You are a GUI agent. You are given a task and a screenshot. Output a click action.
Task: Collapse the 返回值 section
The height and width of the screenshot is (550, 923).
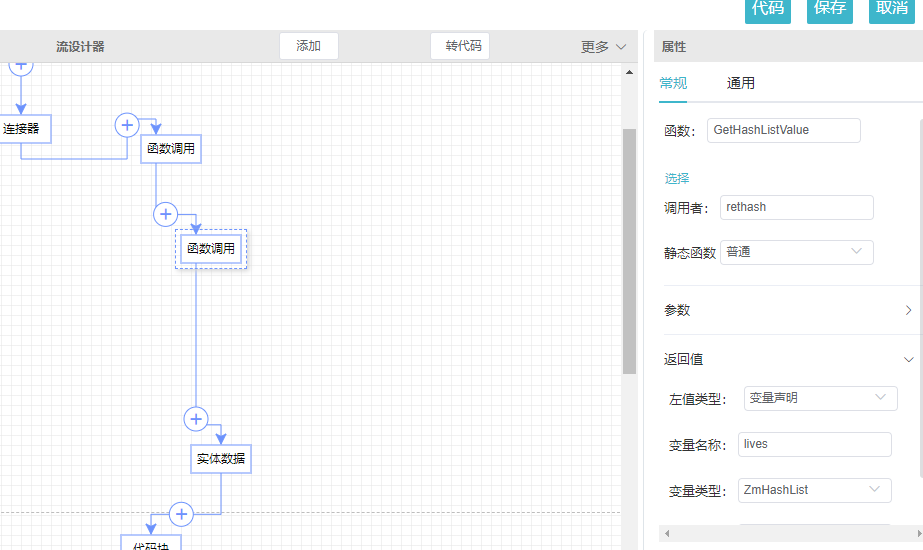788,359
